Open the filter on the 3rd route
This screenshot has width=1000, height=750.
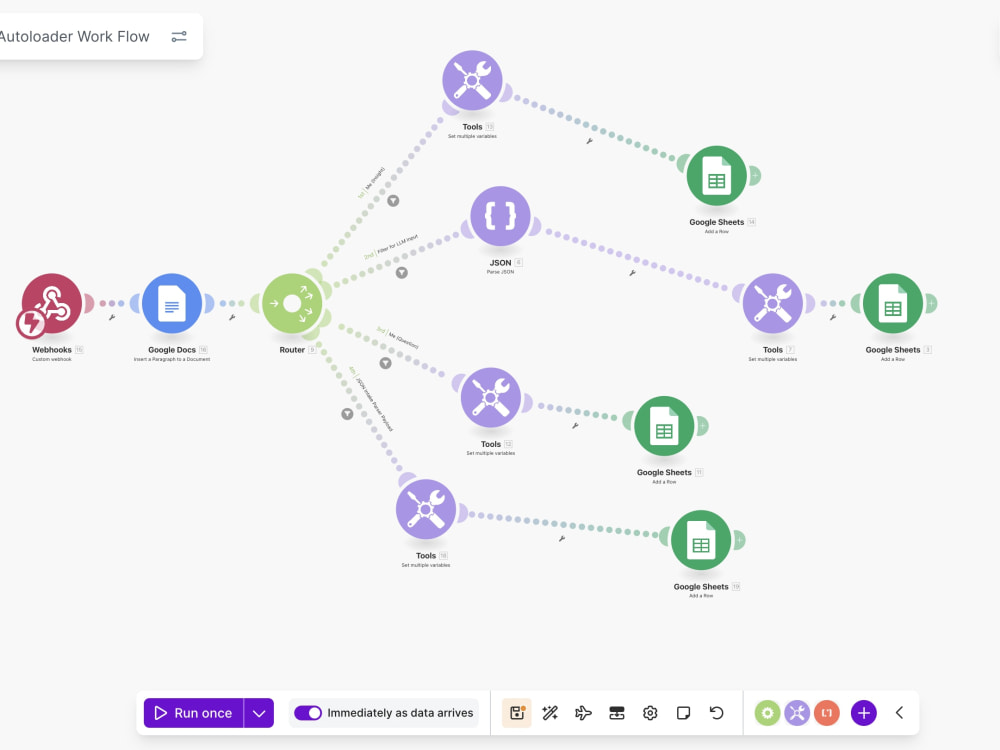tap(386, 364)
